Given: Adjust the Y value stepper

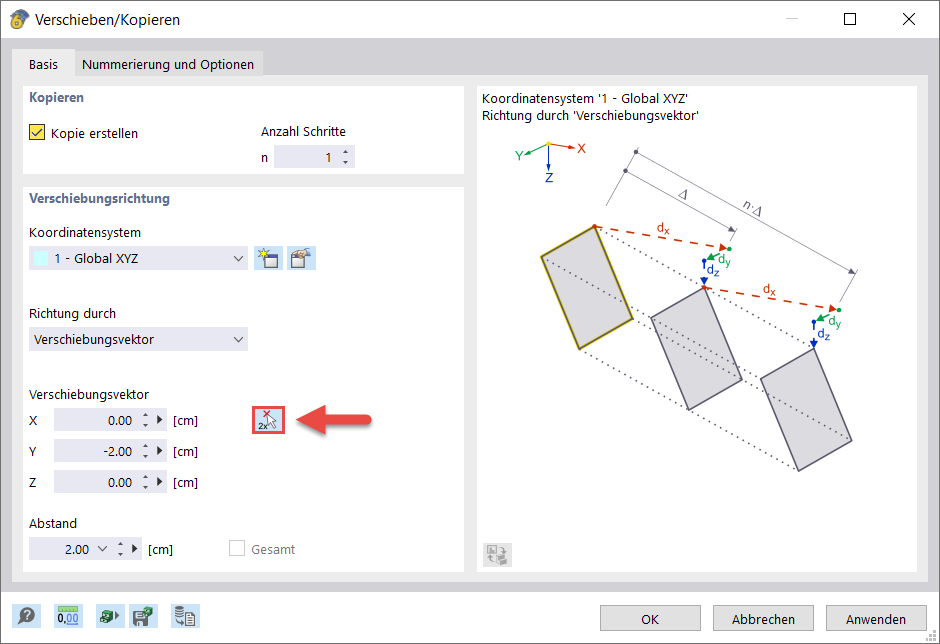Looking at the screenshot, I should coord(146,451).
